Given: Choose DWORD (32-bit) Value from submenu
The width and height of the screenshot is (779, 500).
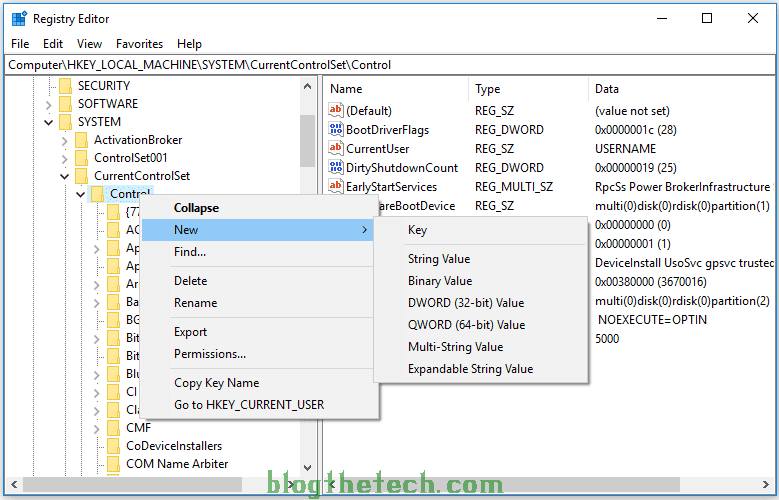Looking at the screenshot, I should click(x=465, y=303).
